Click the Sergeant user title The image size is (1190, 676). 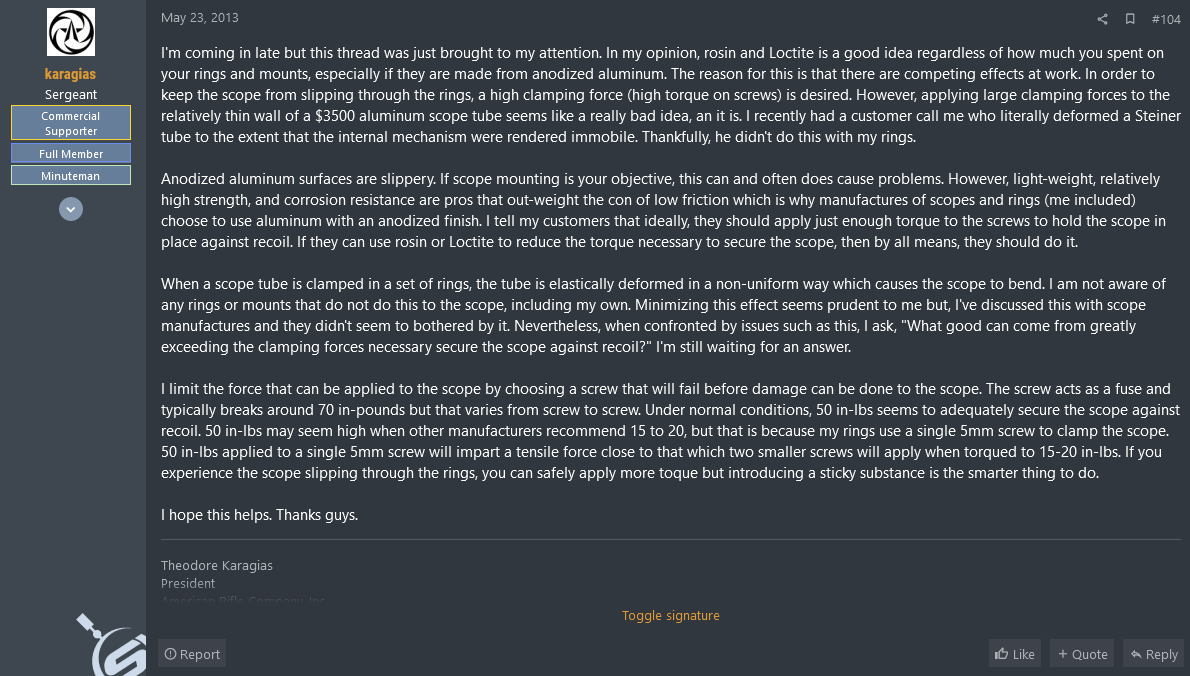pos(71,94)
